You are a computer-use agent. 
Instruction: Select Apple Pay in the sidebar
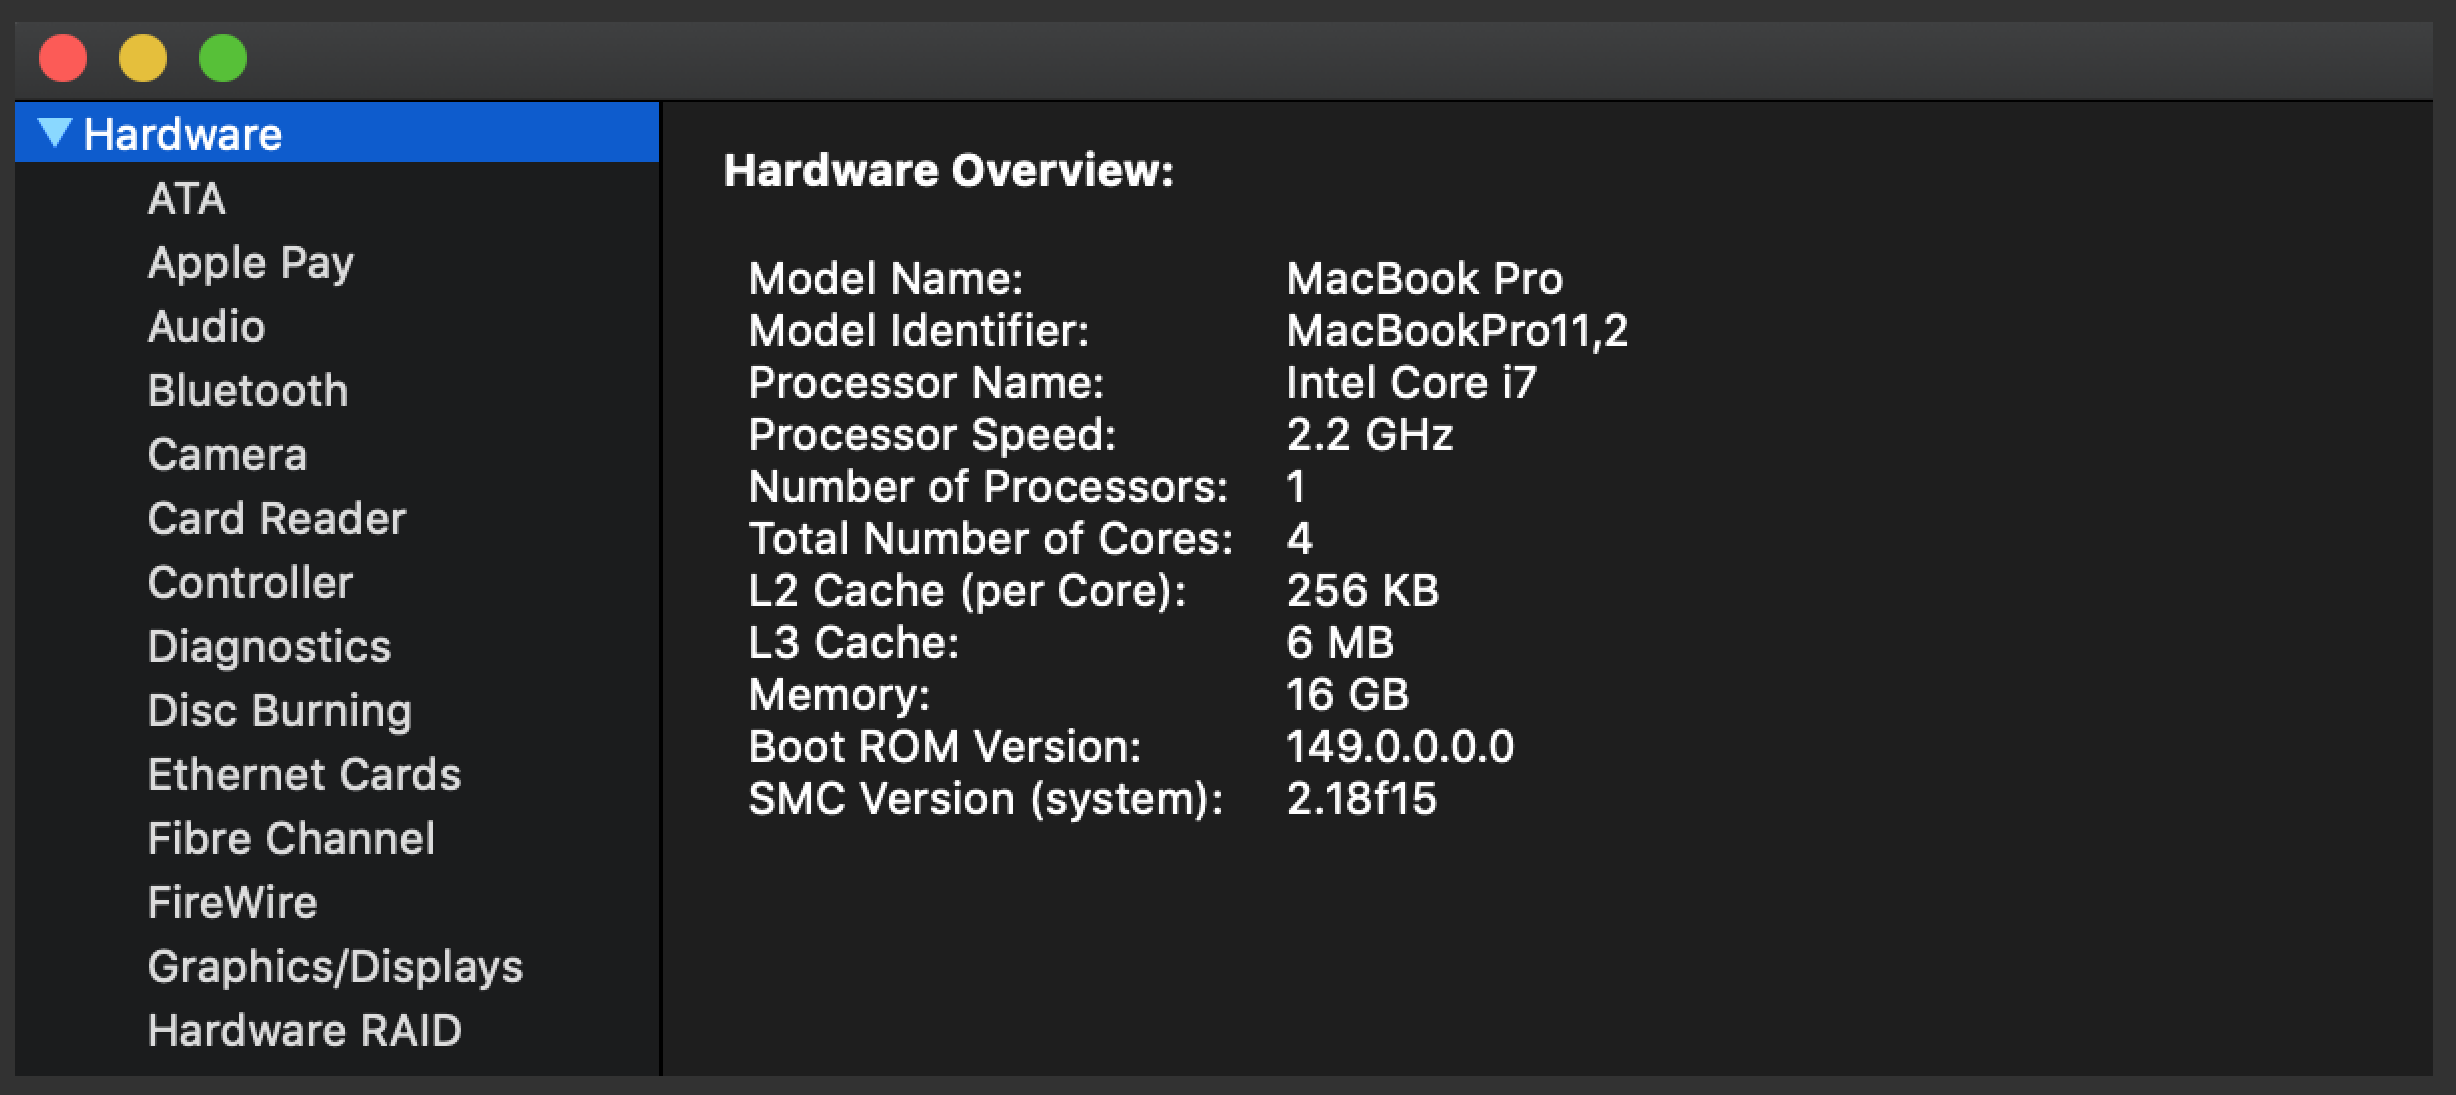click(x=251, y=263)
